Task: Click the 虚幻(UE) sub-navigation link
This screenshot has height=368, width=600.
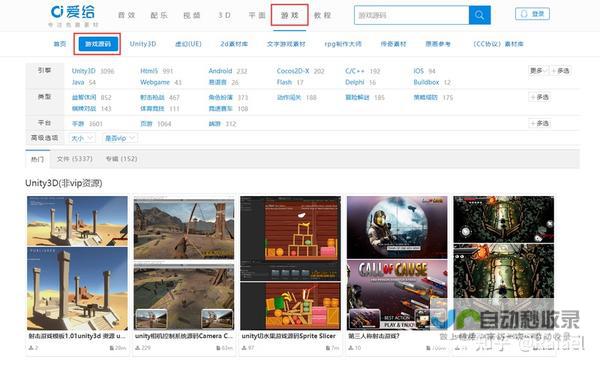Action: pos(188,44)
